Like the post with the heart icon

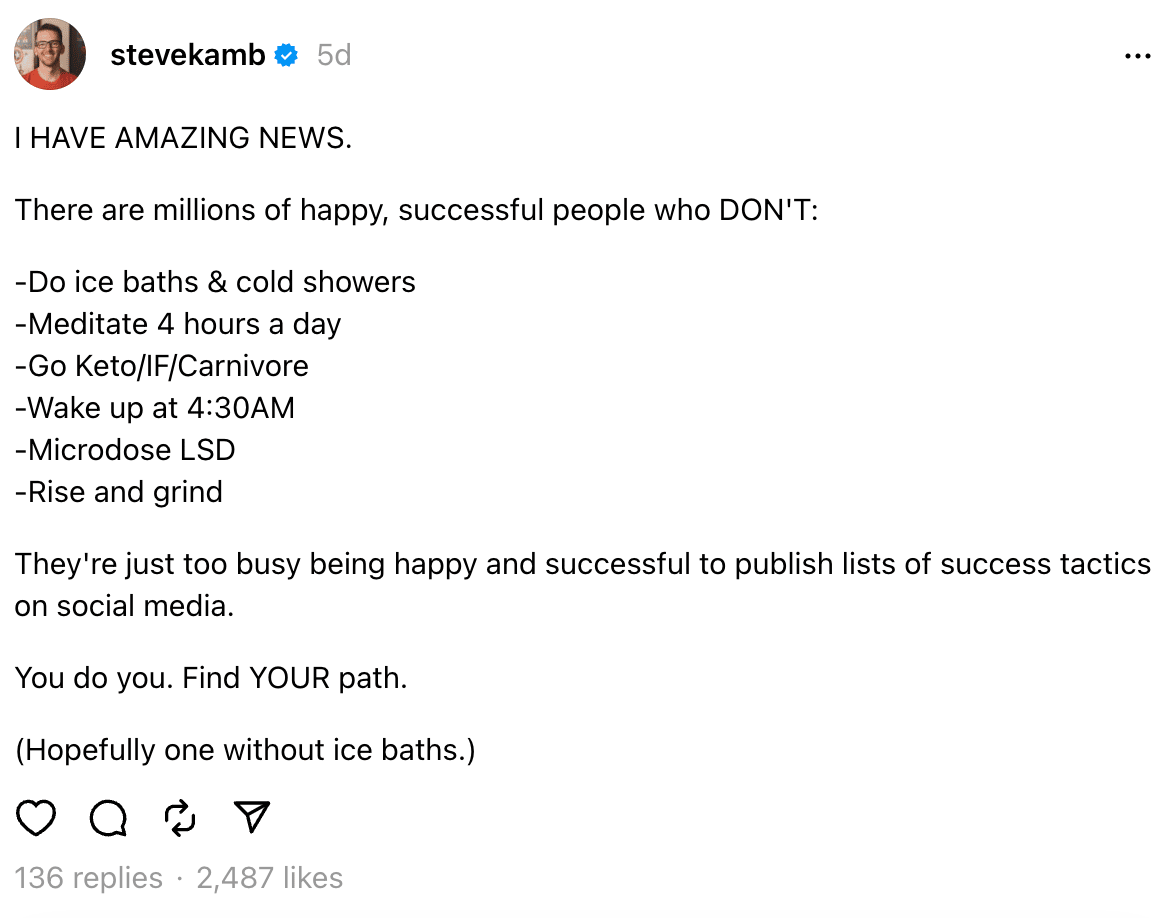tap(36, 817)
